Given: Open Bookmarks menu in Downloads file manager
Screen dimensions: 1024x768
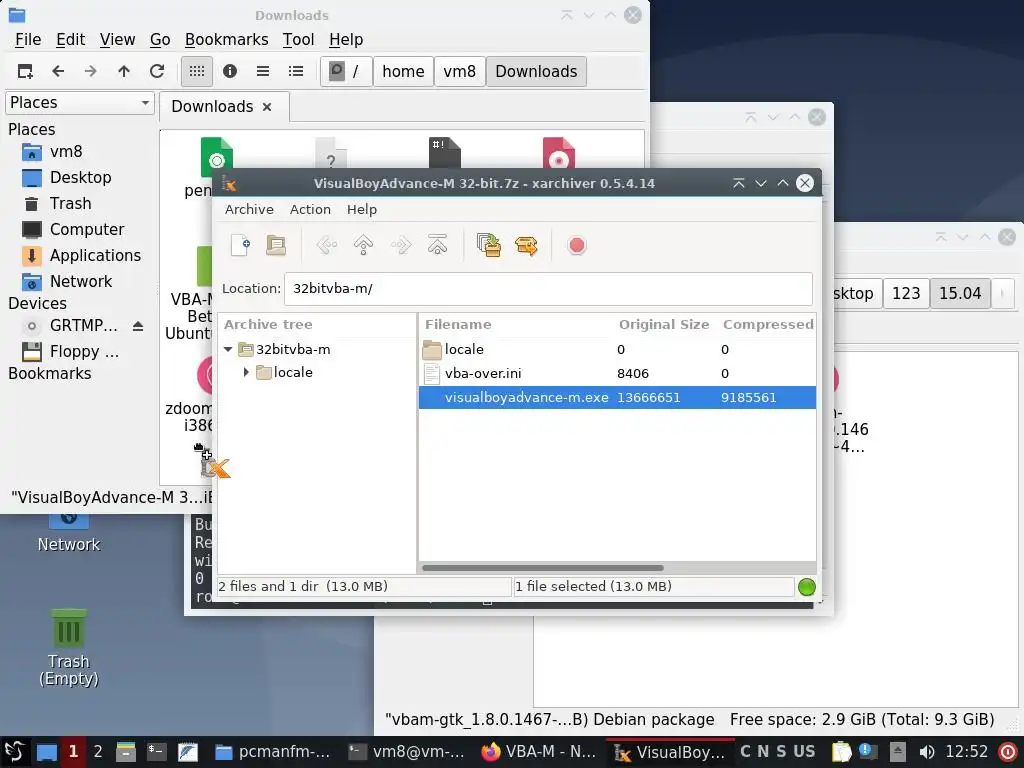Looking at the screenshot, I should 227,40.
